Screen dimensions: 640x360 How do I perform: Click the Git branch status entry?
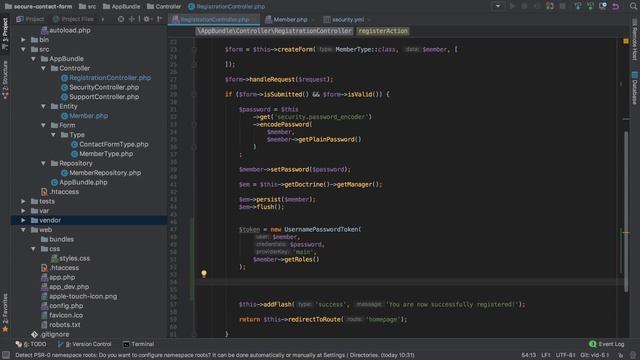tap(595, 355)
